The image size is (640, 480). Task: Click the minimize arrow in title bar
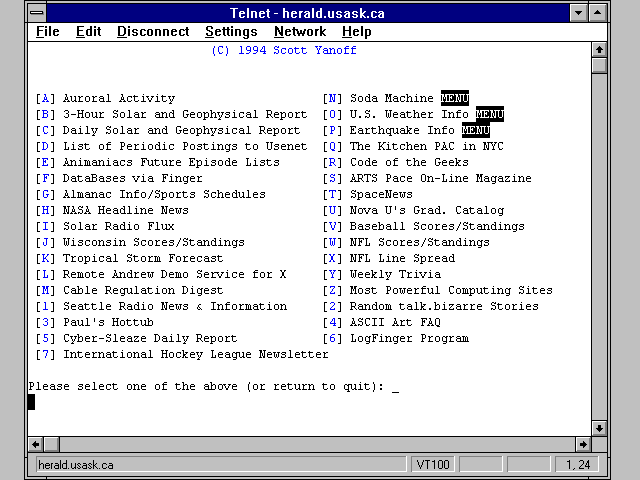pos(579,12)
